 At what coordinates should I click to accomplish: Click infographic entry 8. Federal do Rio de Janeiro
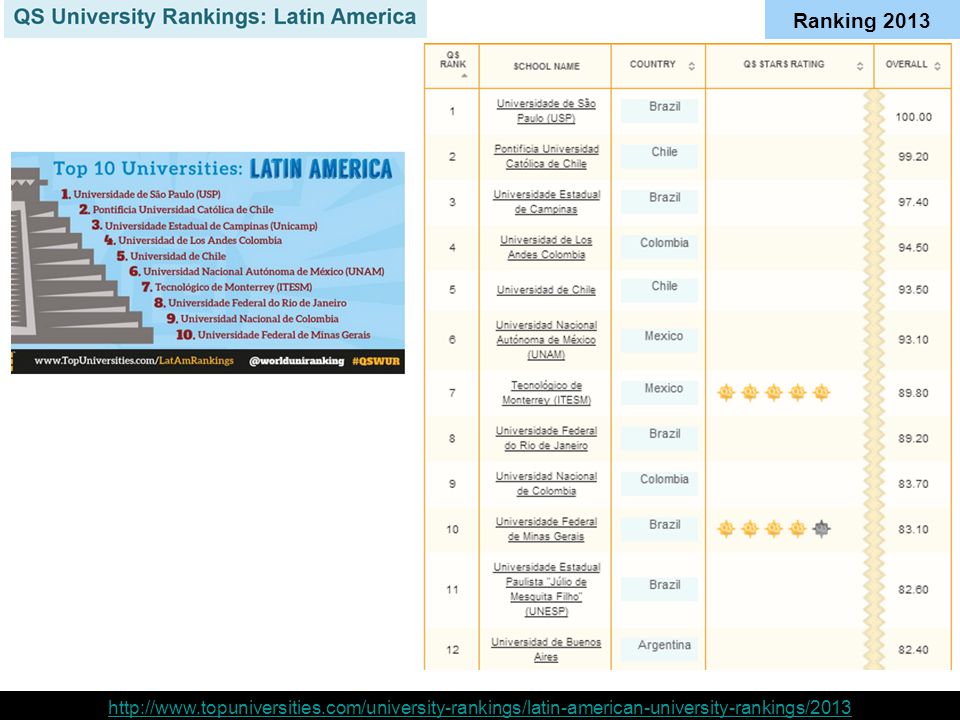click(x=250, y=302)
